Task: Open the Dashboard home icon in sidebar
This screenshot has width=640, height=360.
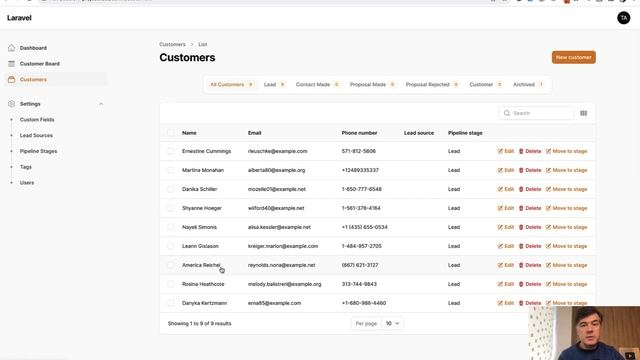Action: tap(11, 48)
